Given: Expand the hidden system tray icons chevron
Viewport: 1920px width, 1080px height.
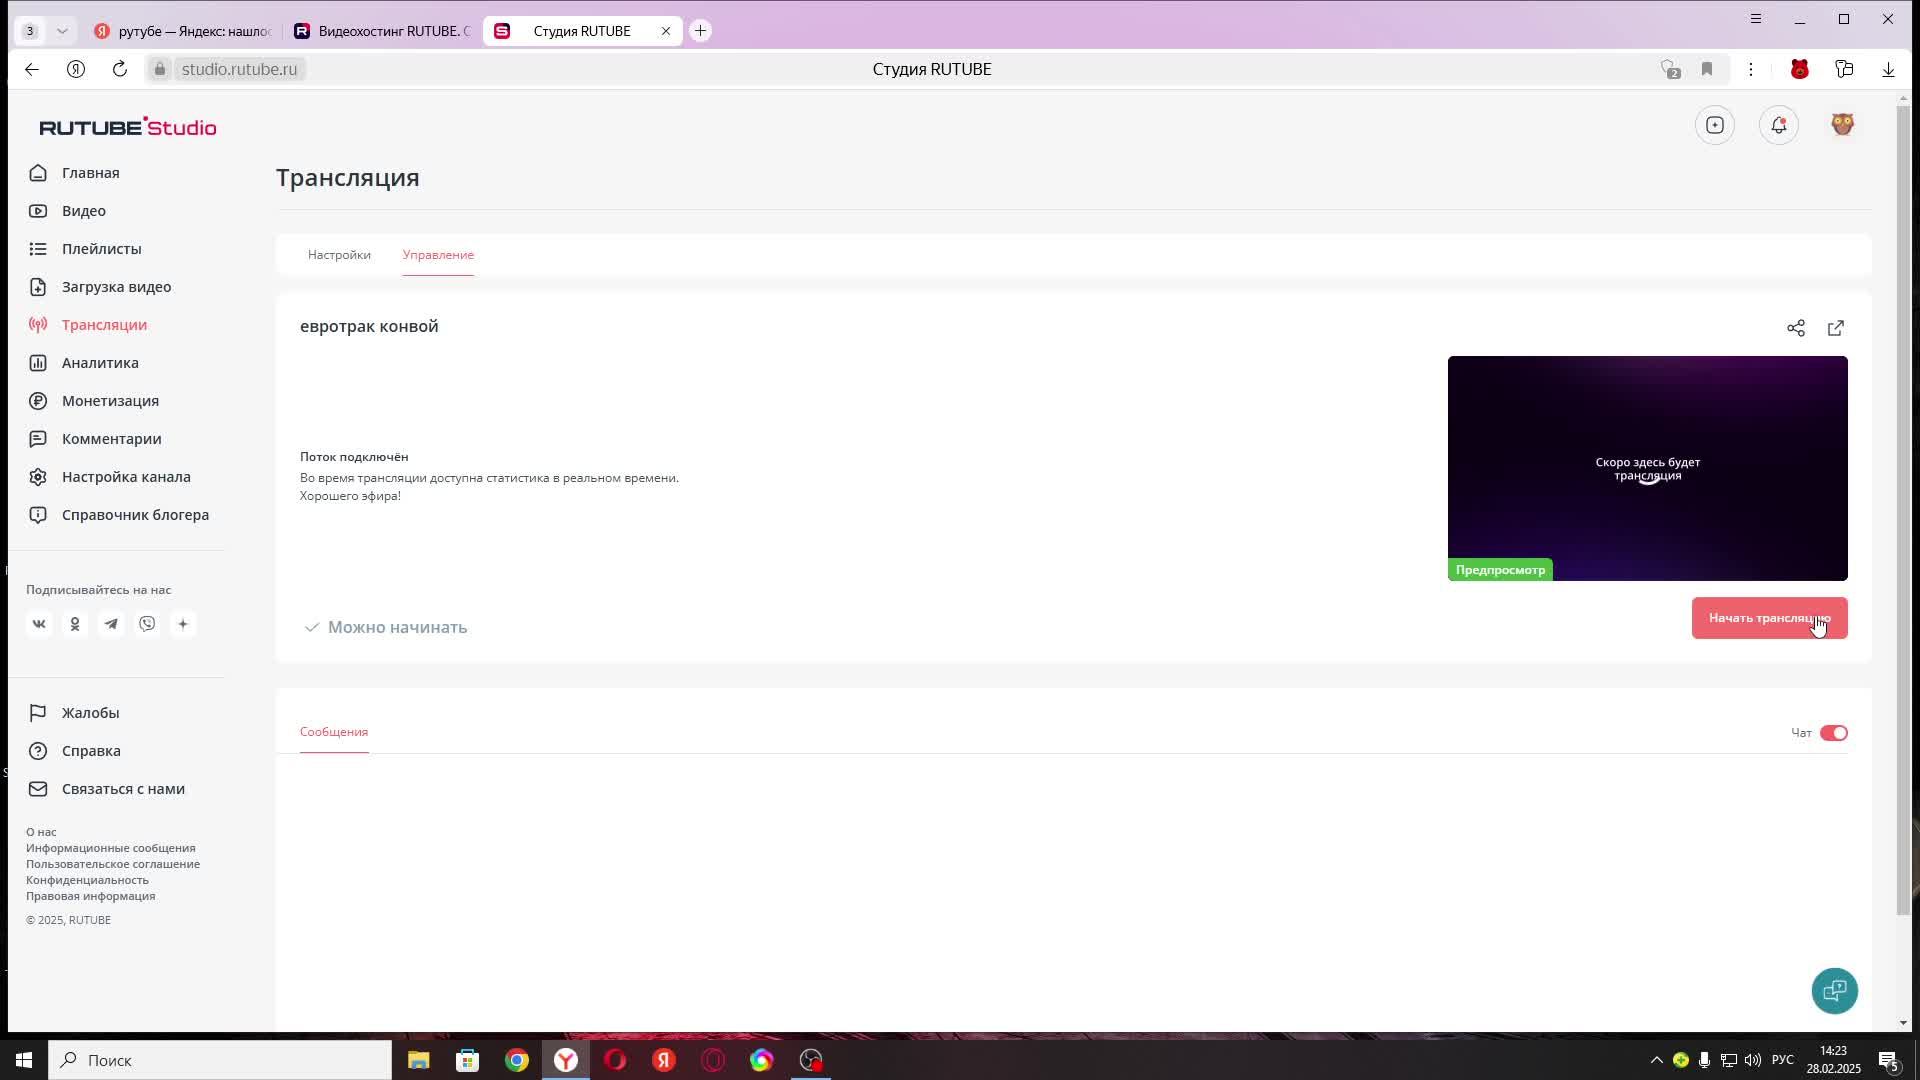Looking at the screenshot, I should click(1656, 1060).
